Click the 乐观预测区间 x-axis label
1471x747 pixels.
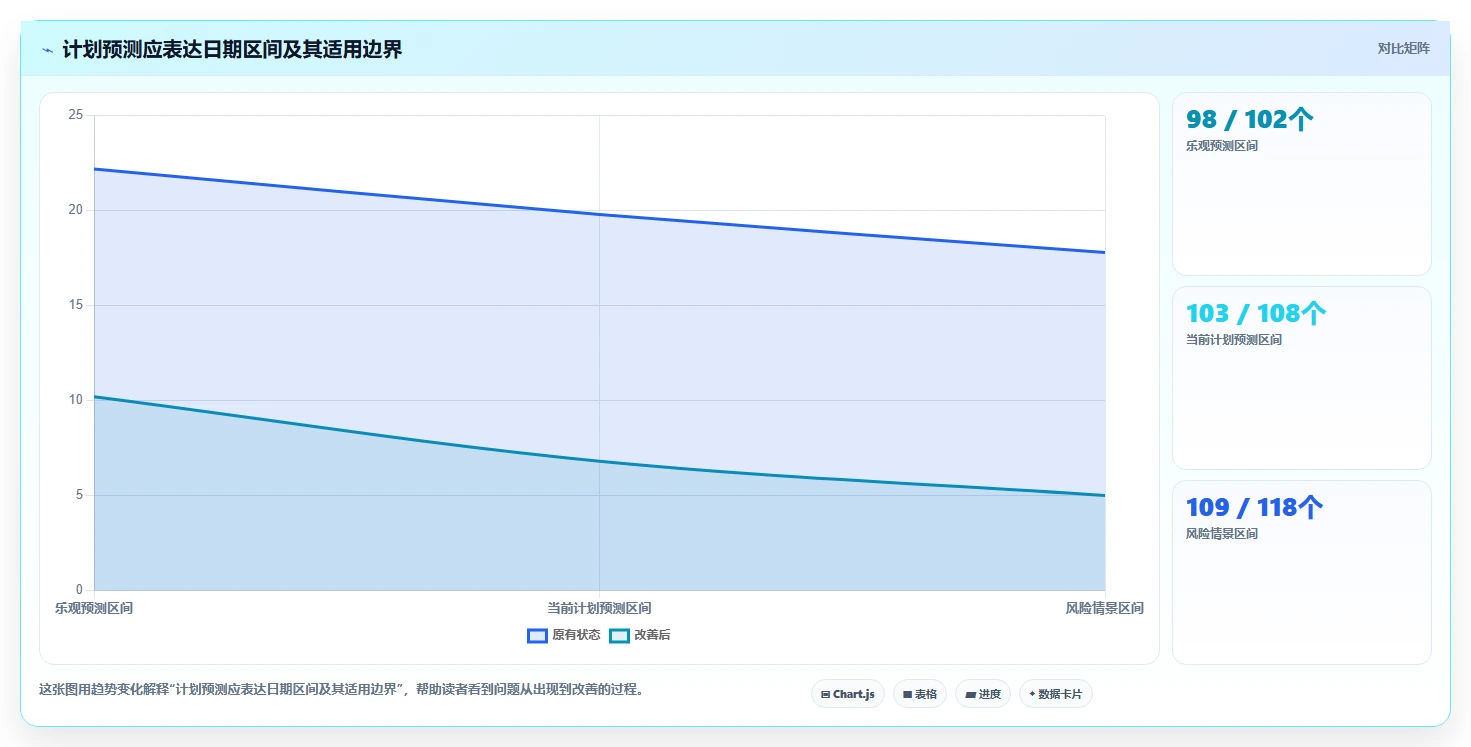click(94, 608)
